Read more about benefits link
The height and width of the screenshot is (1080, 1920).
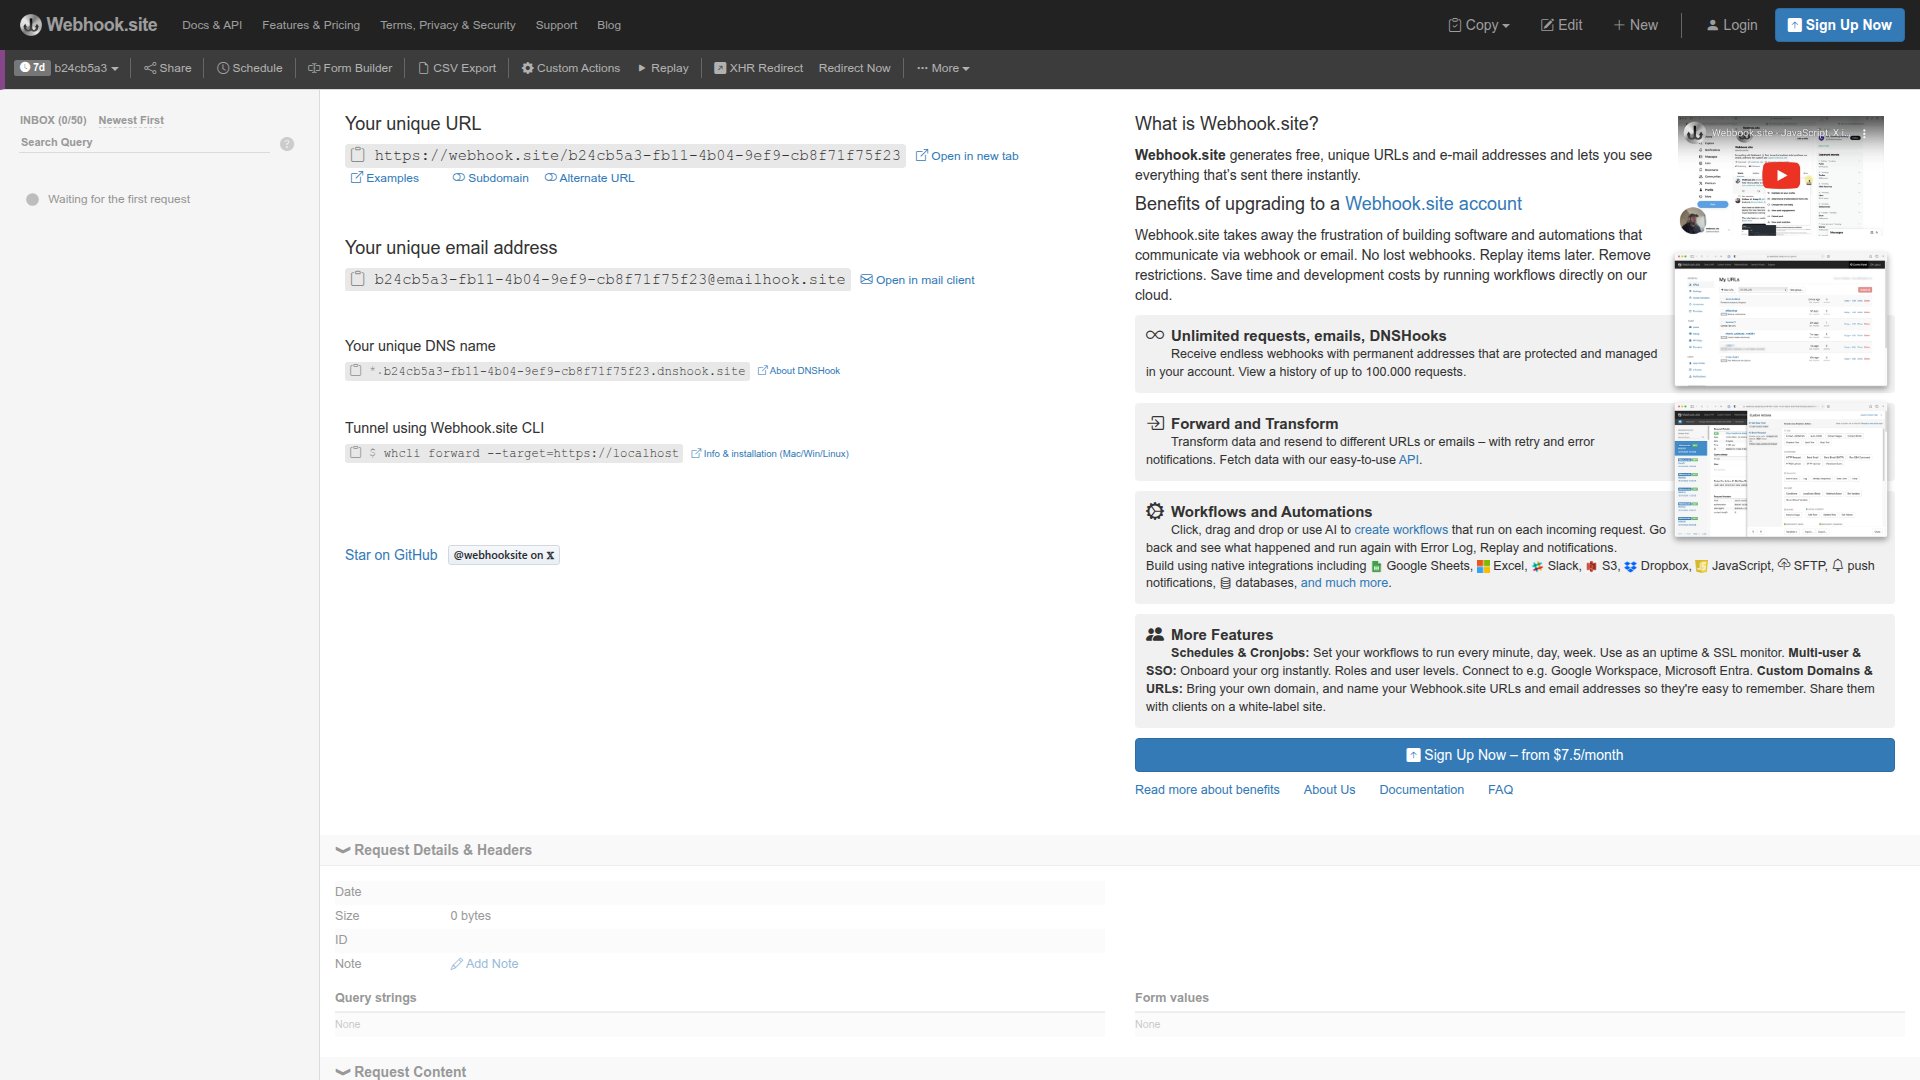(x=1207, y=790)
